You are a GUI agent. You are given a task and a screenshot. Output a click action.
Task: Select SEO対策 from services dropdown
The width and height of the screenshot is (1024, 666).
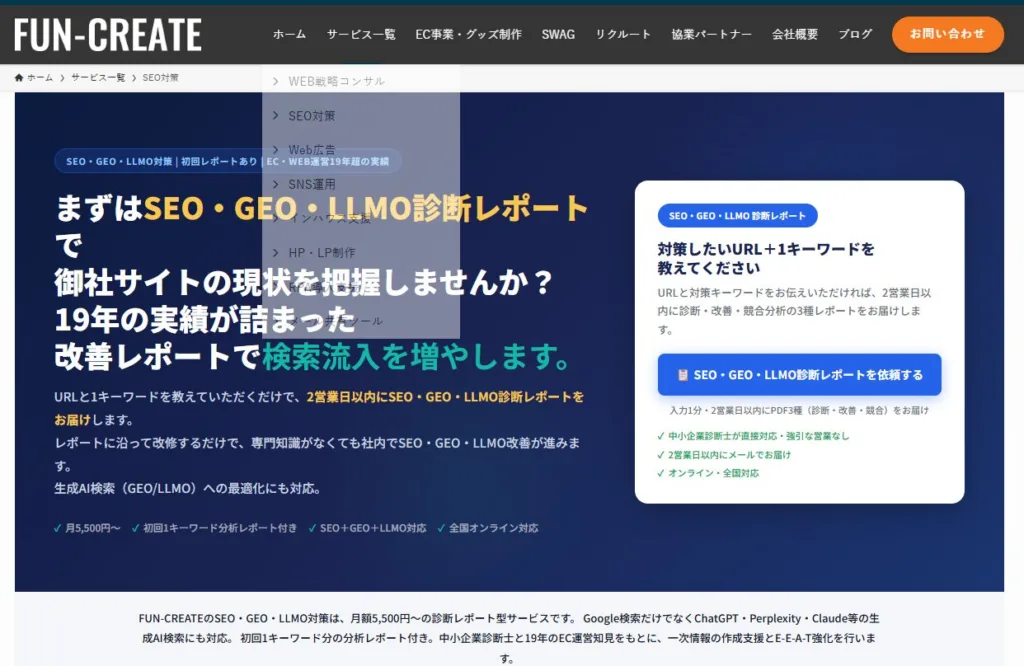tap(312, 116)
